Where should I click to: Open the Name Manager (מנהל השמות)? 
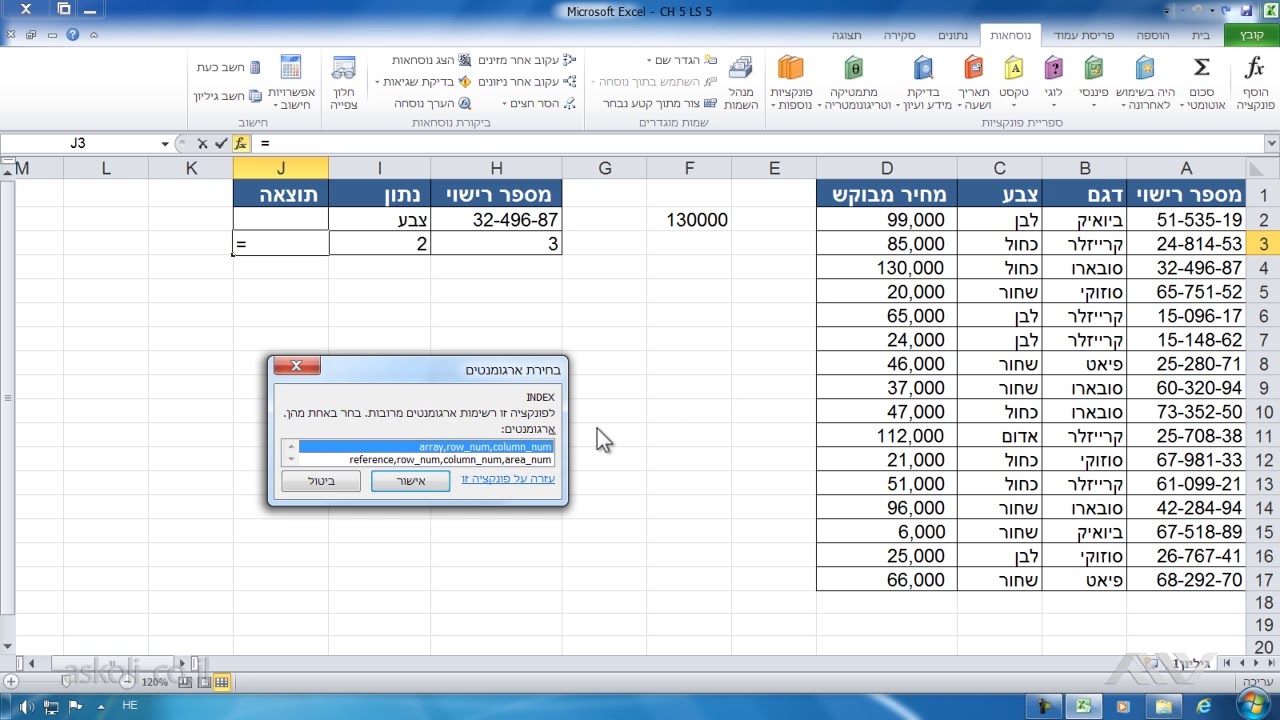(741, 82)
